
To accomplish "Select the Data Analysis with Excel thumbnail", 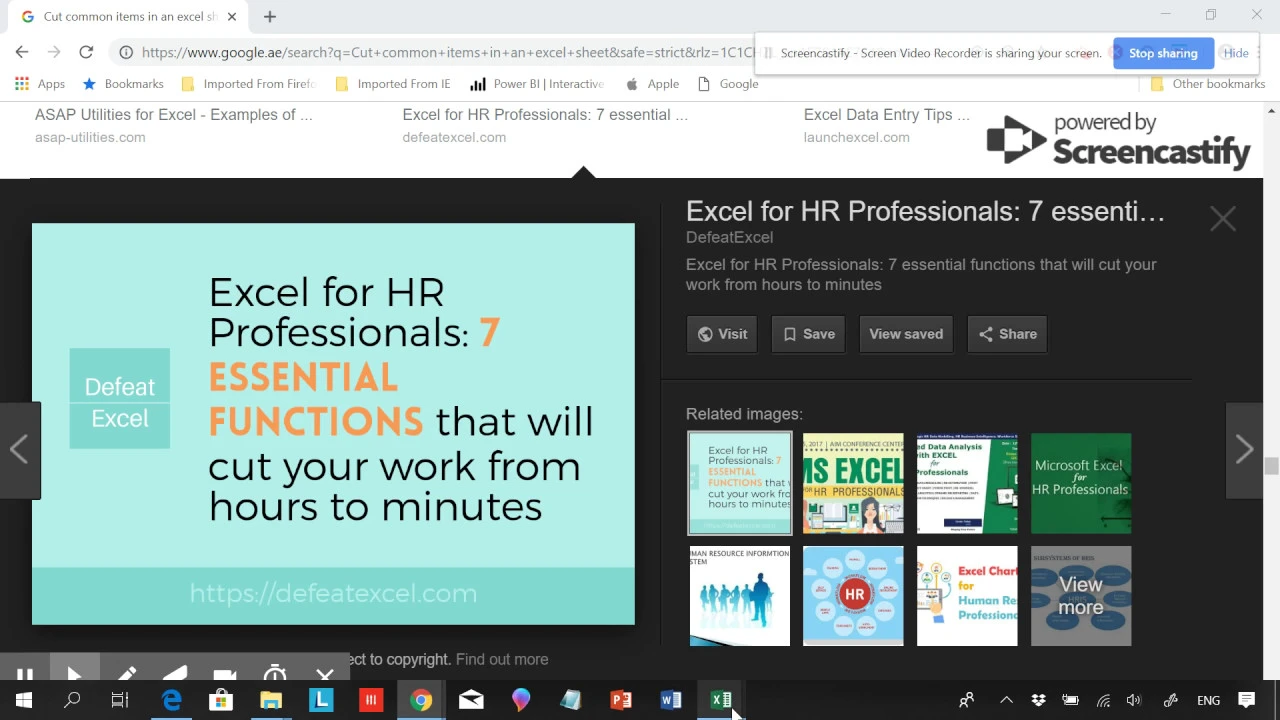I will (x=967, y=483).
